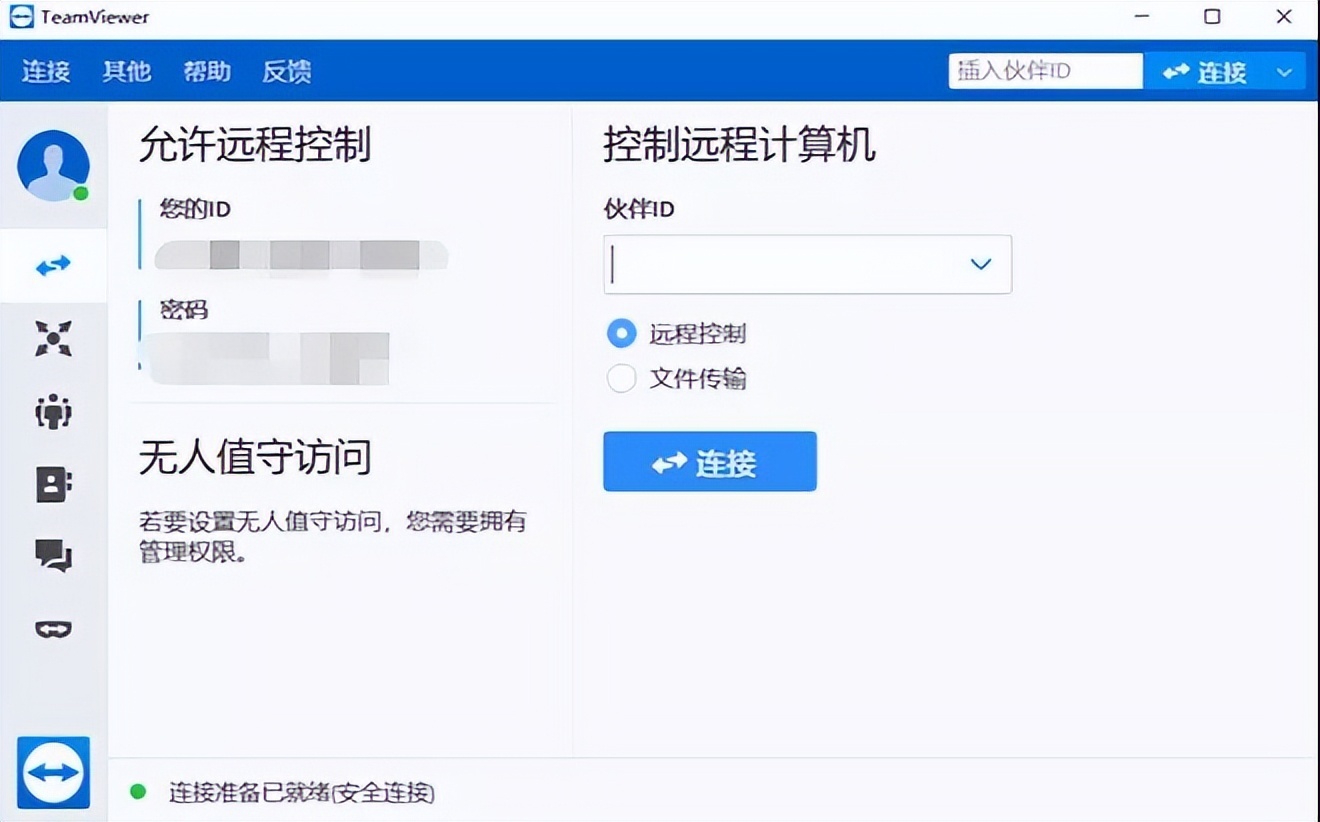
Task: Click the header bar 连接 button
Action: pos(1204,72)
